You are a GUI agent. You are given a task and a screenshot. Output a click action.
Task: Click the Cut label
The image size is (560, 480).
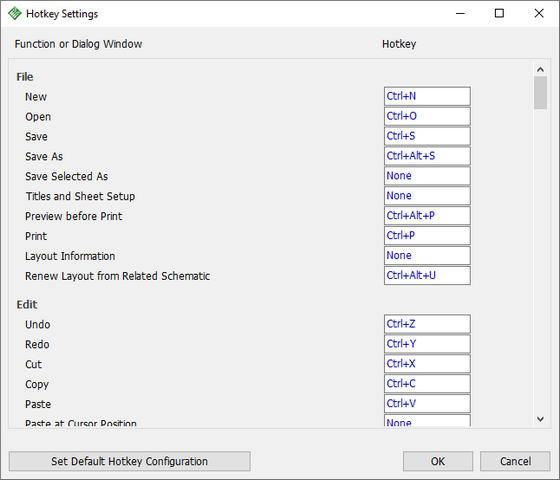pyautogui.click(x=33, y=365)
